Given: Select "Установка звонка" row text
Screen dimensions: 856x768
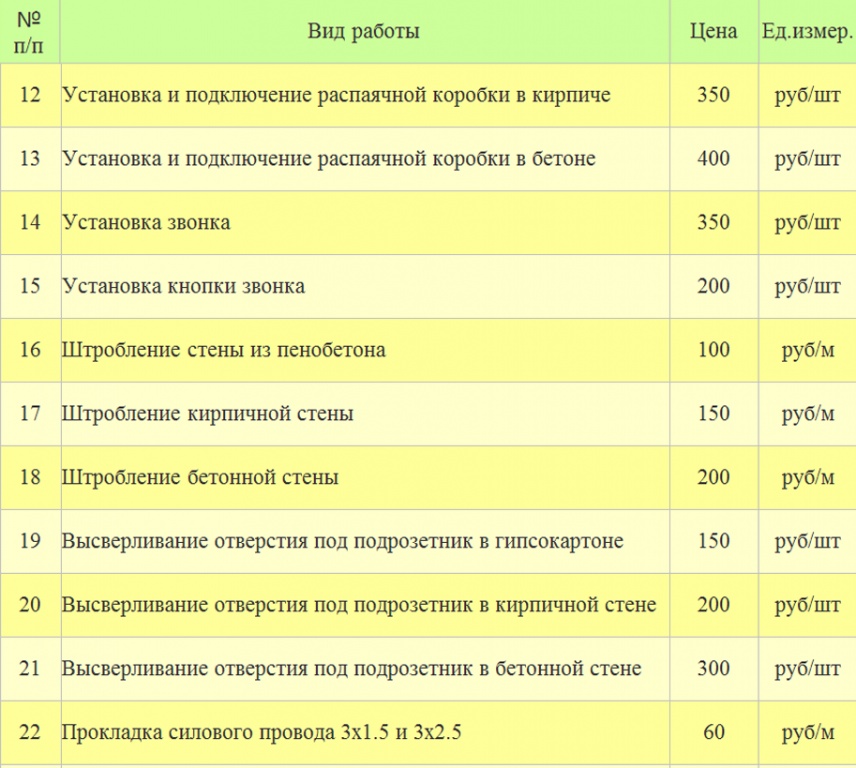Looking at the screenshot, I should (146, 222).
